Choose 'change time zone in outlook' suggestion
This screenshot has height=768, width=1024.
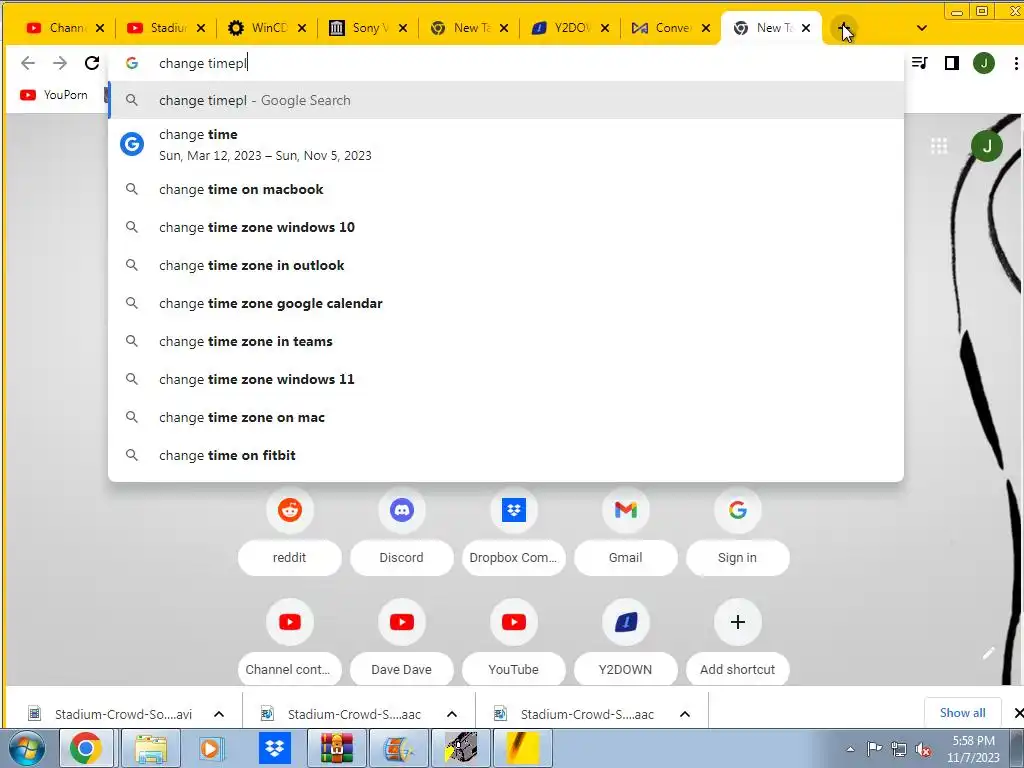point(506,265)
